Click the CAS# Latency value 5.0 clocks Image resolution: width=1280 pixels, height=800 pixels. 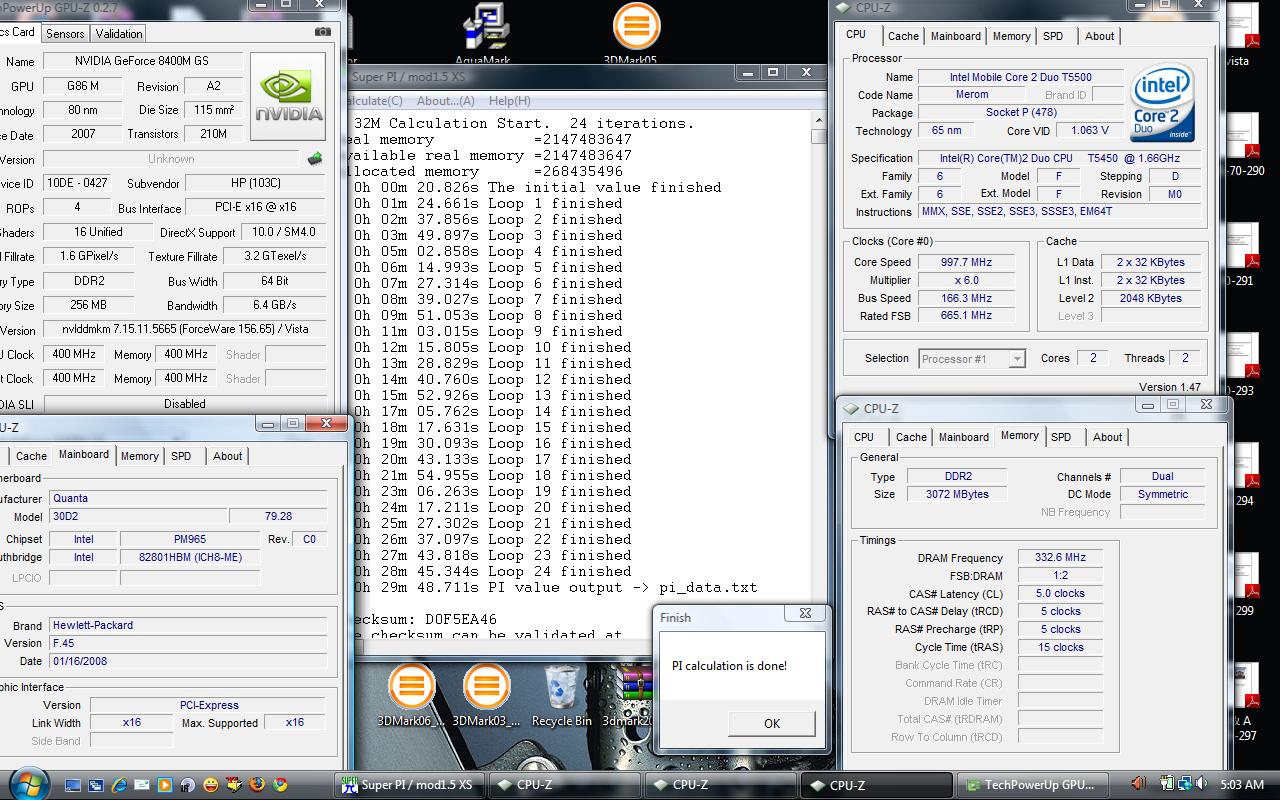point(1061,594)
